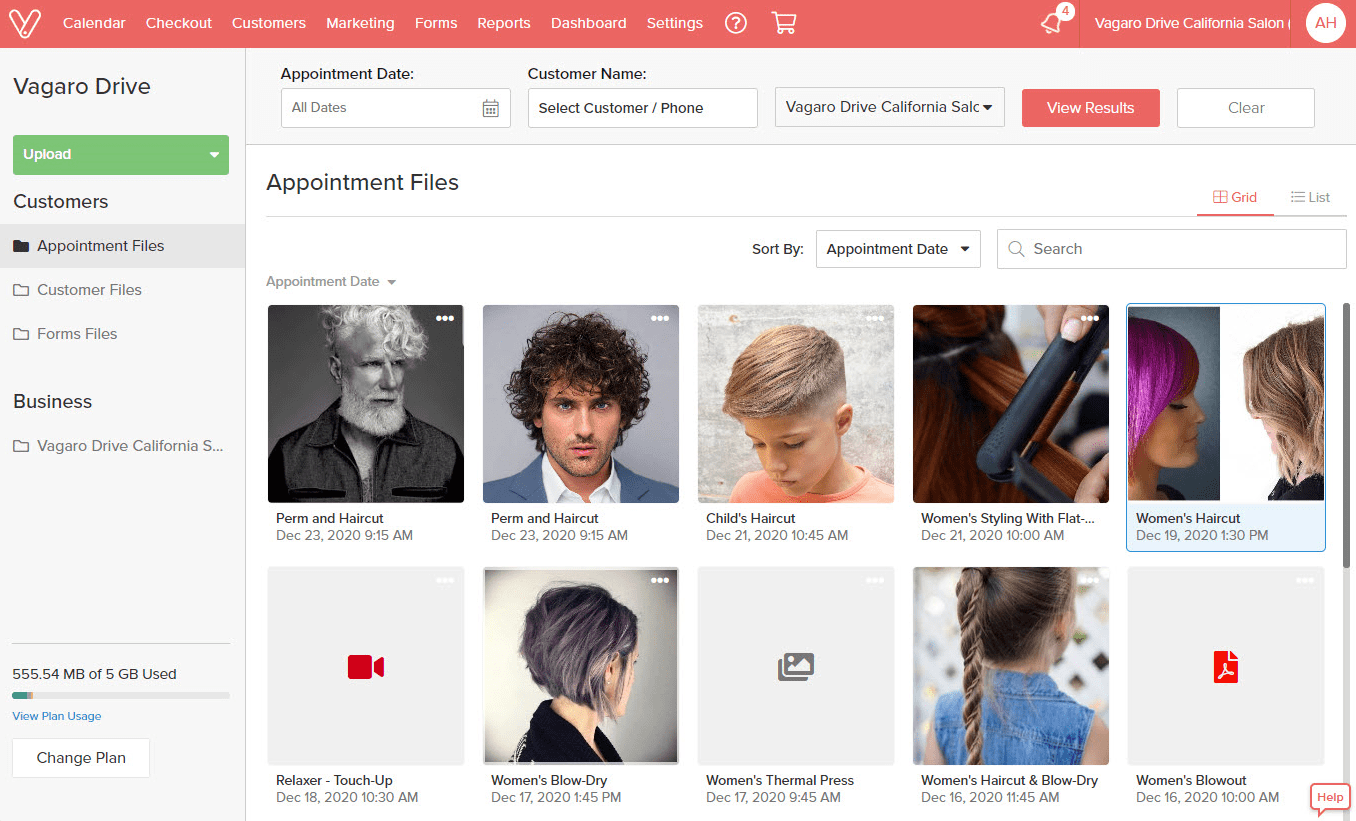The height and width of the screenshot is (821, 1356).
Task: Open the Sort By Appointment Date dropdown
Action: pyautogui.click(x=898, y=249)
